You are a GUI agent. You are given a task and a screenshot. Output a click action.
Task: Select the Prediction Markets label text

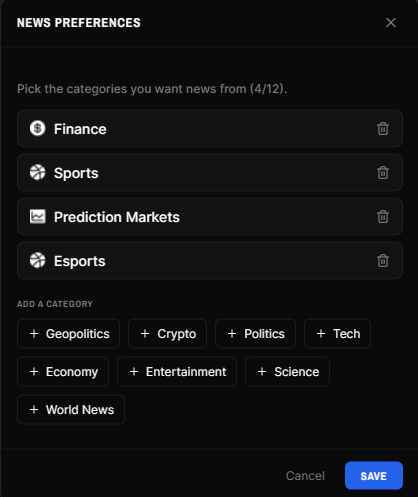coord(117,217)
